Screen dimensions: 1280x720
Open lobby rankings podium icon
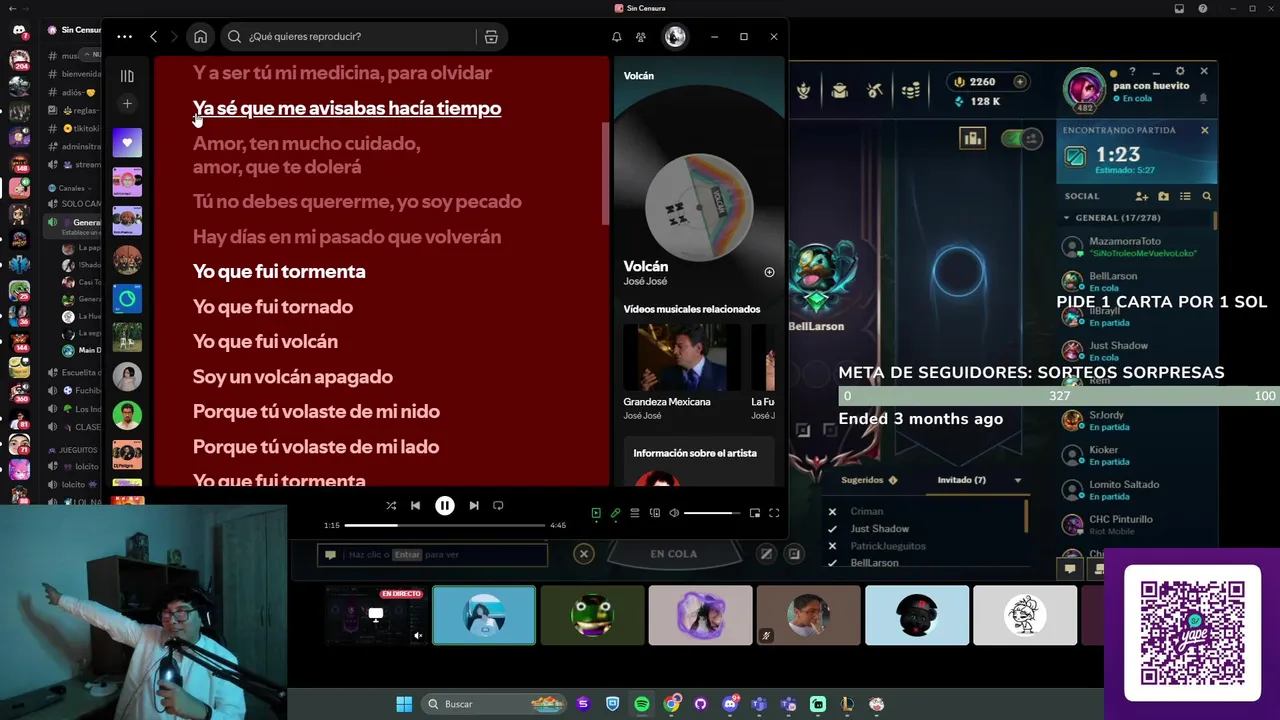(x=972, y=139)
